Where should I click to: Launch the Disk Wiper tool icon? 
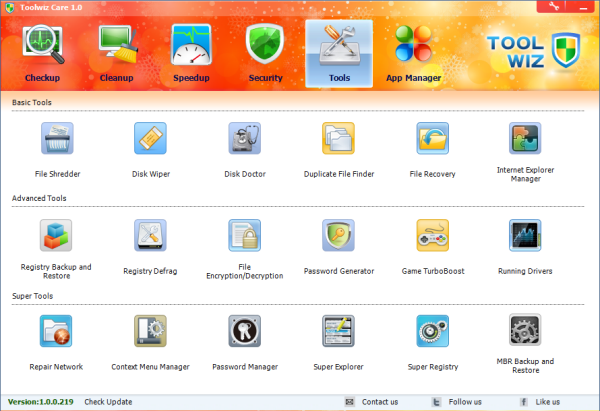[150, 138]
